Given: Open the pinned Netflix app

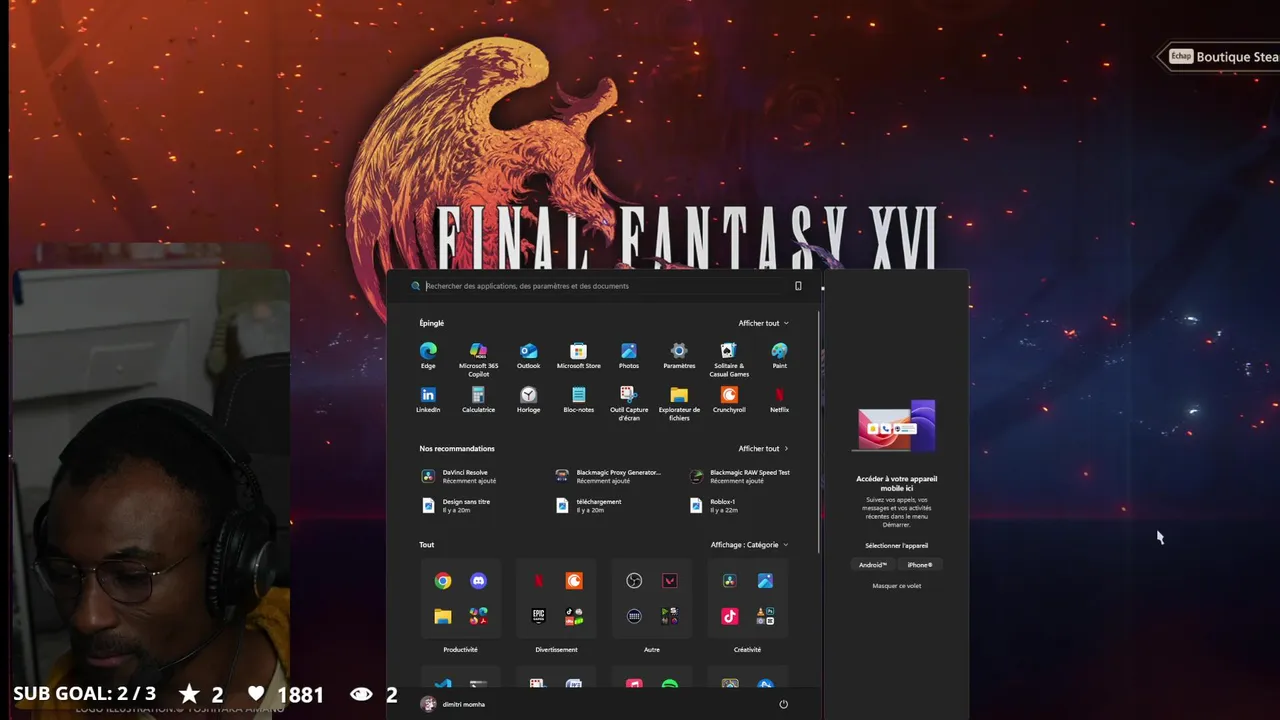Looking at the screenshot, I should [x=779, y=399].
